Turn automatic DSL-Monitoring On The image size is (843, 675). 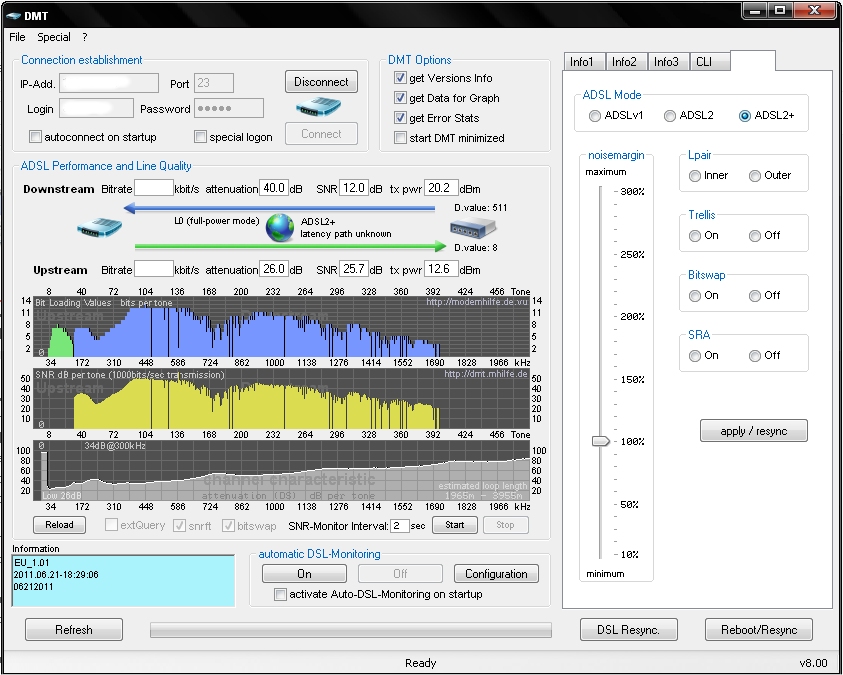pos(304,574)
